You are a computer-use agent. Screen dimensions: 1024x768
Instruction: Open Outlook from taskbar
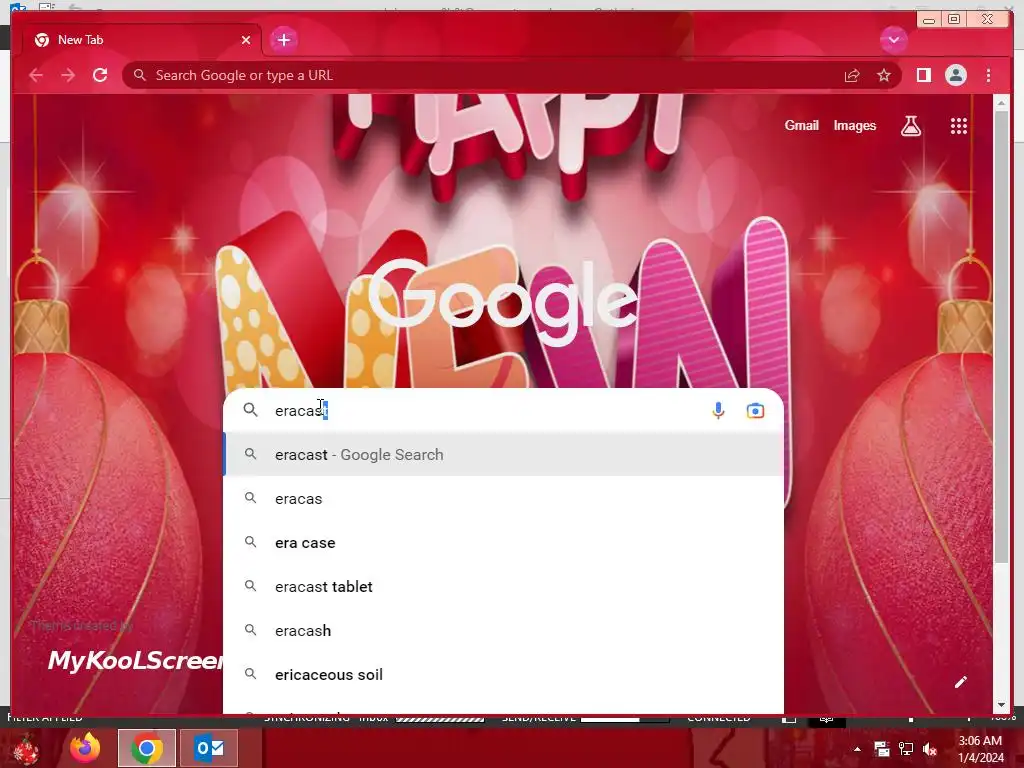pos(209,748)
